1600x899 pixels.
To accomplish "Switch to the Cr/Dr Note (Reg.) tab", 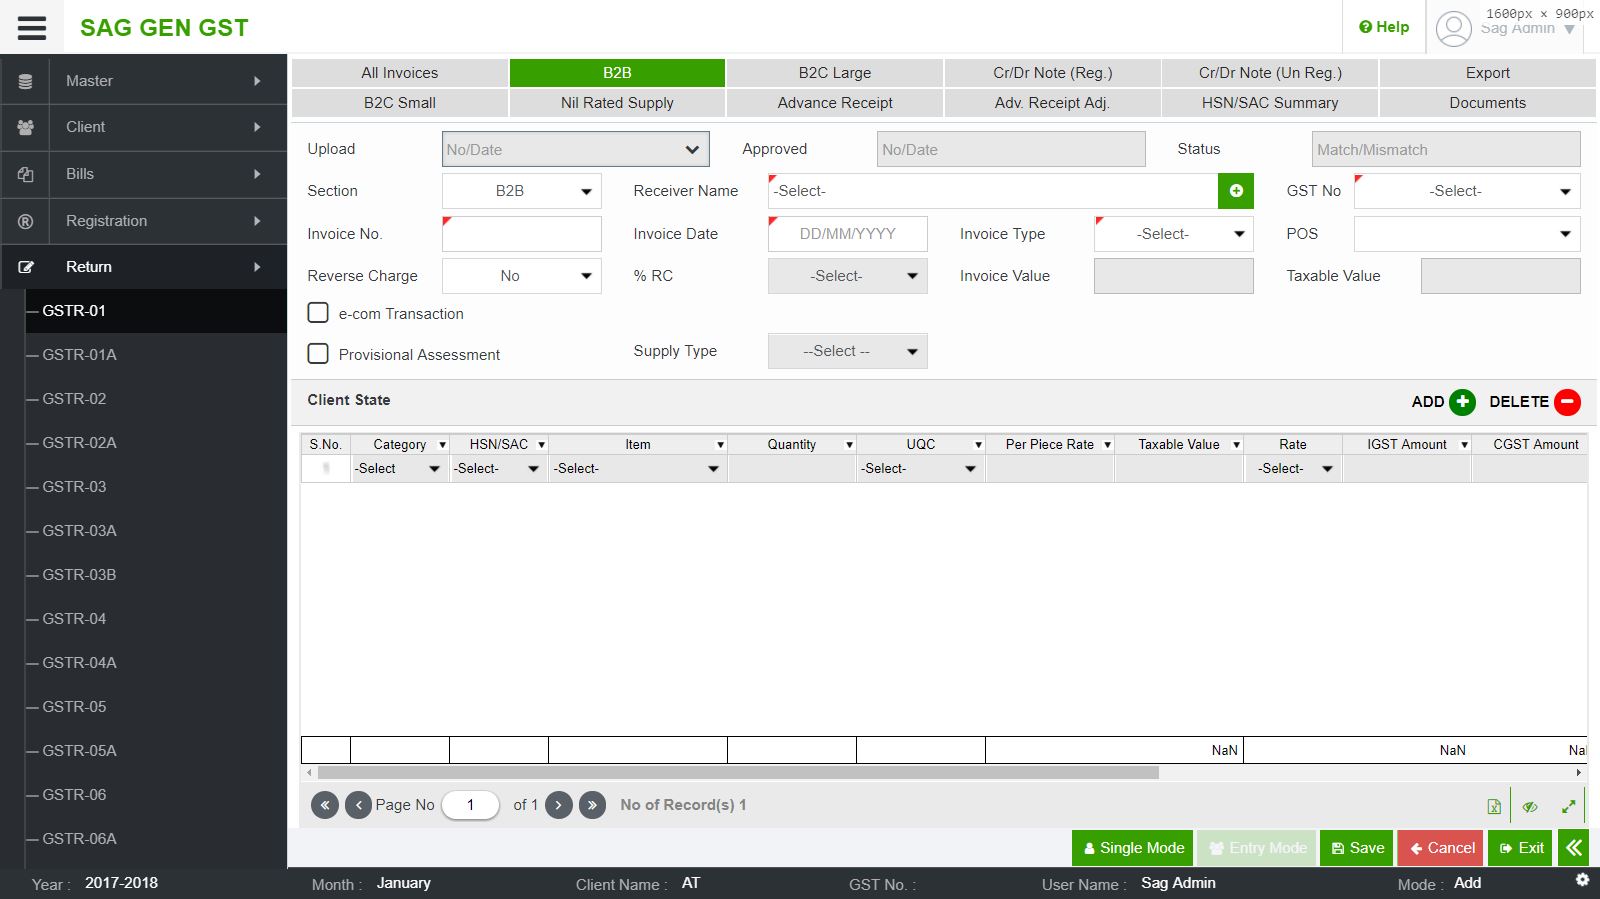I will tap(1053, 73).
